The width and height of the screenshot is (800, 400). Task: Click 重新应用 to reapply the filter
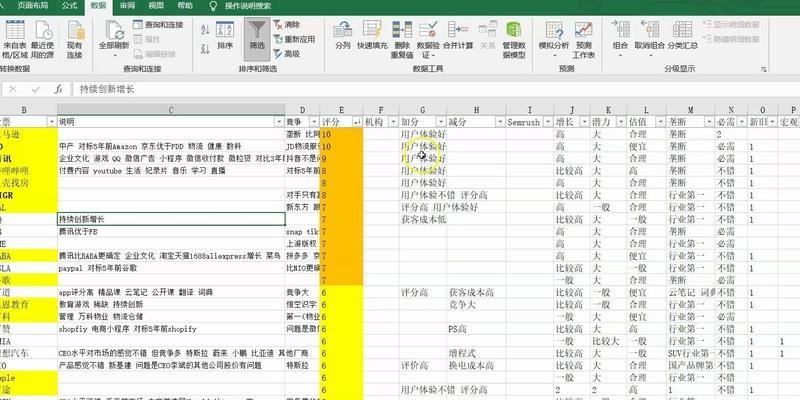click(x=294, y=39)
